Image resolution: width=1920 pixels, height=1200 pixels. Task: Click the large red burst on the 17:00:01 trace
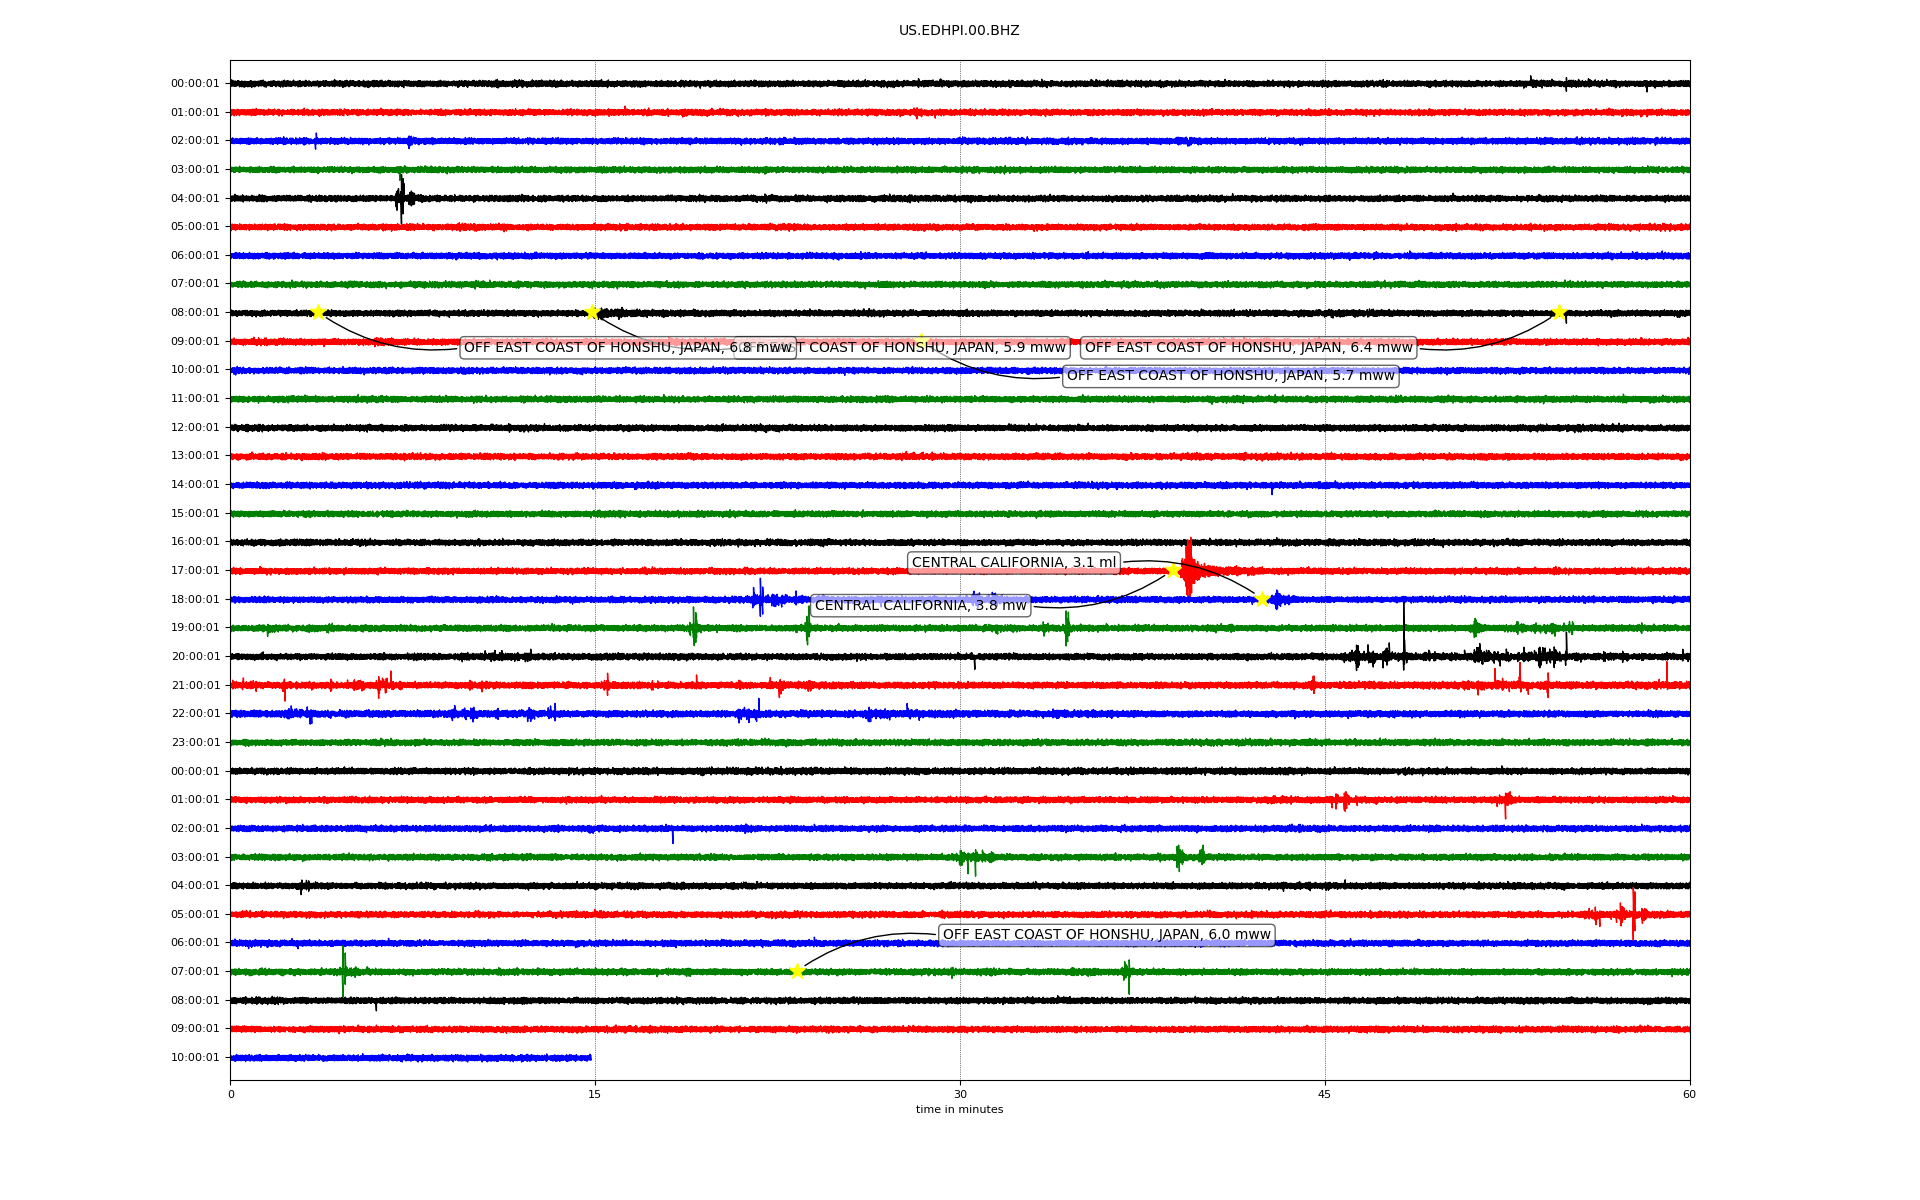pos(1188,570)
